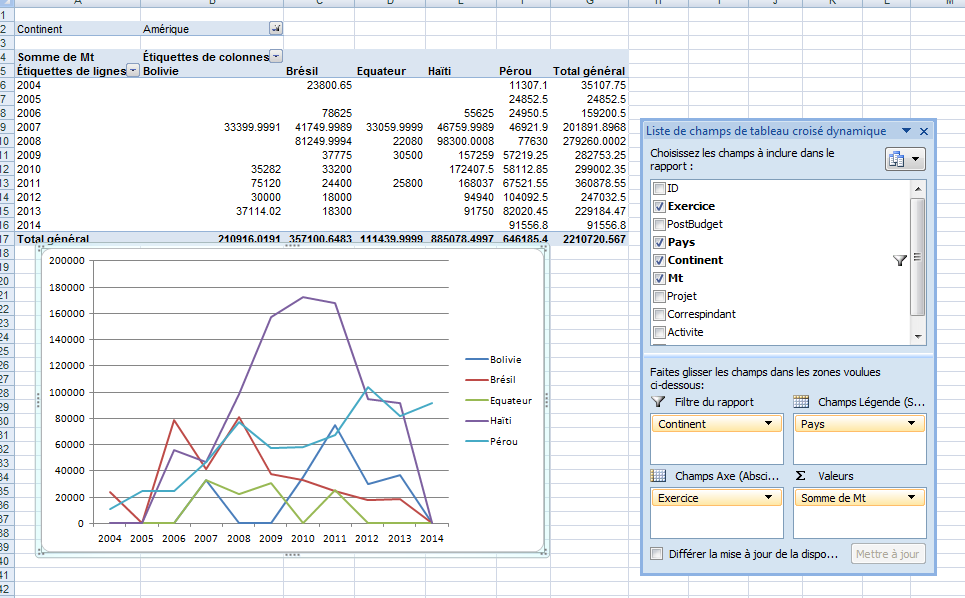Click the Filtre du rapport funnel icon
This screenshot has height=598, width=965.
click(658, 401)
